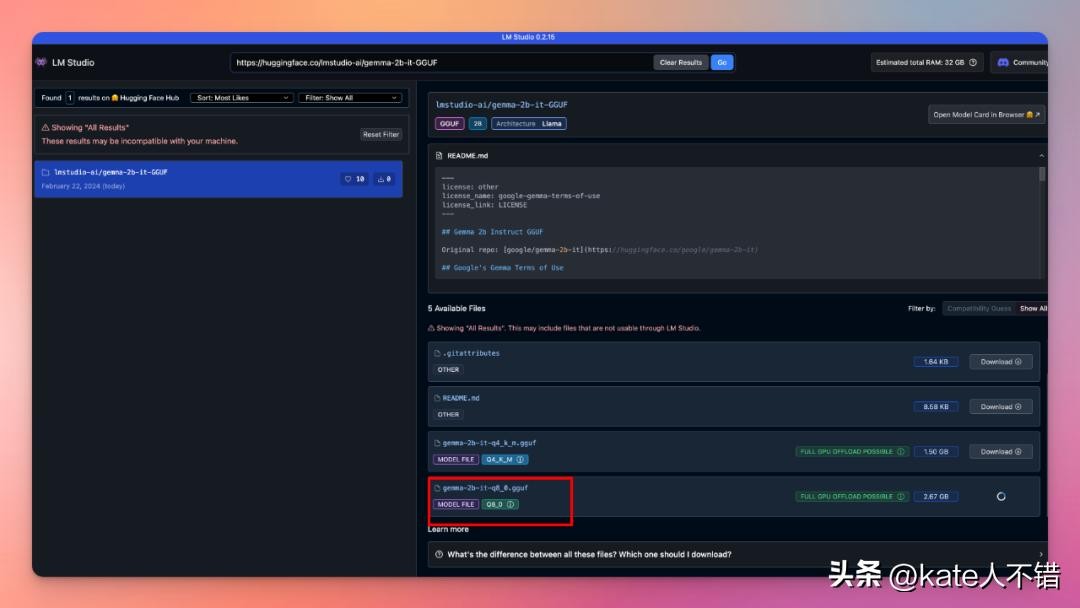Collapse the README.md section
The image size is (1080, 608).
pyautogui.click(x=1041, y=156)
